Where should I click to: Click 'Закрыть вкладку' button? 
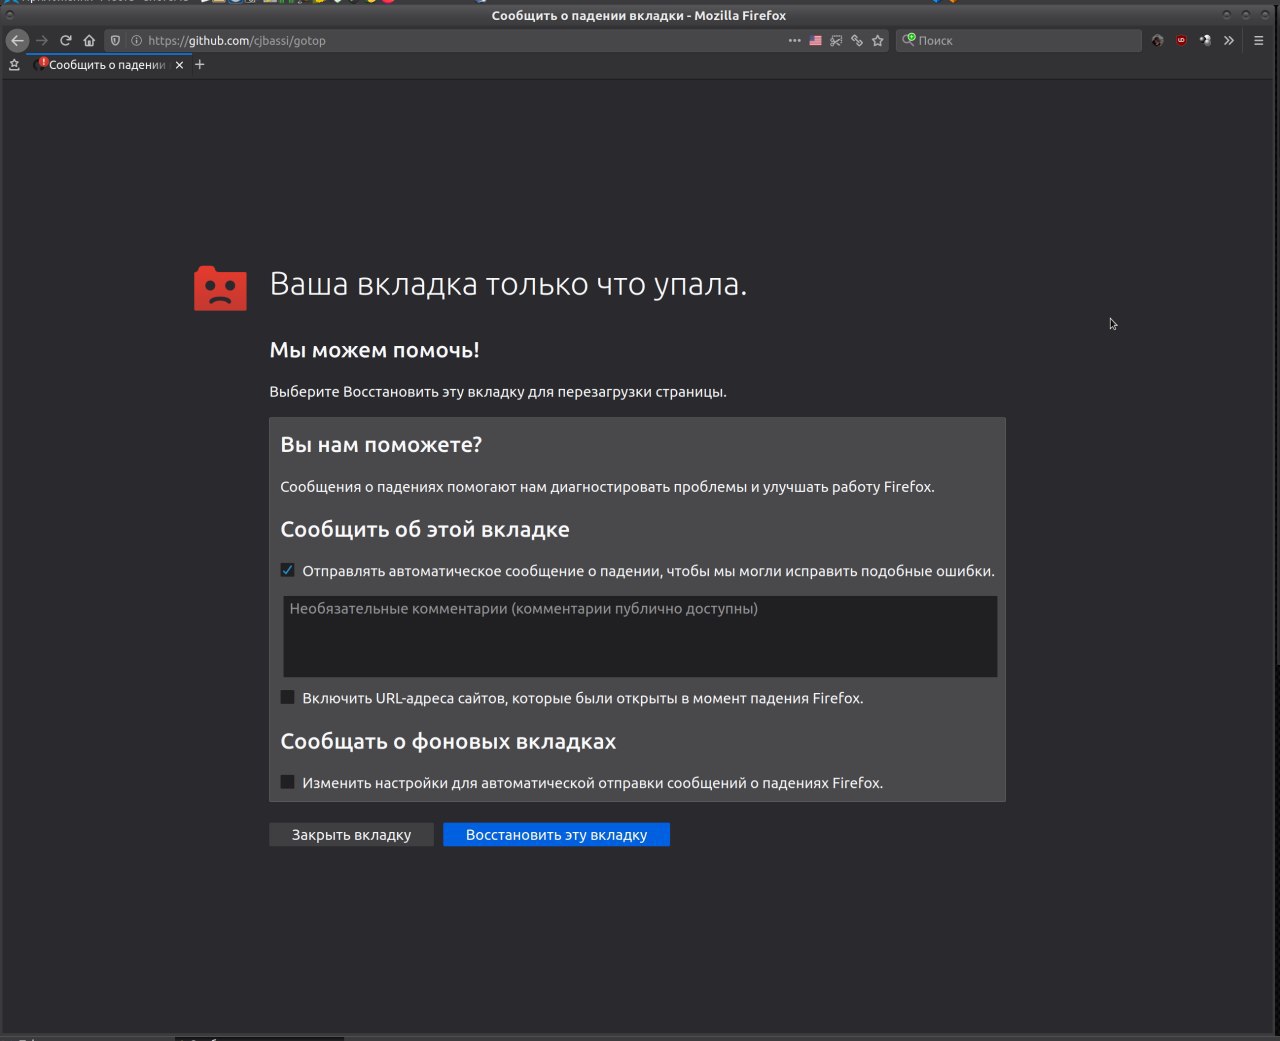(x=351, y=834)
